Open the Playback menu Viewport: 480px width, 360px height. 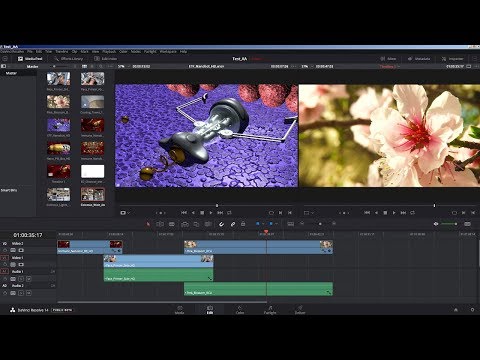click(109, 51)
